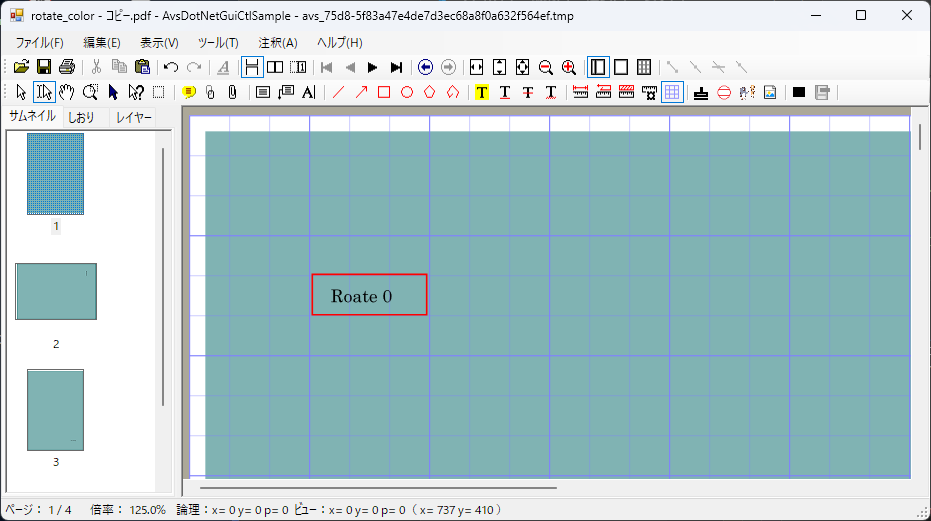Choose the sticky note comment tool

(189, 93)
